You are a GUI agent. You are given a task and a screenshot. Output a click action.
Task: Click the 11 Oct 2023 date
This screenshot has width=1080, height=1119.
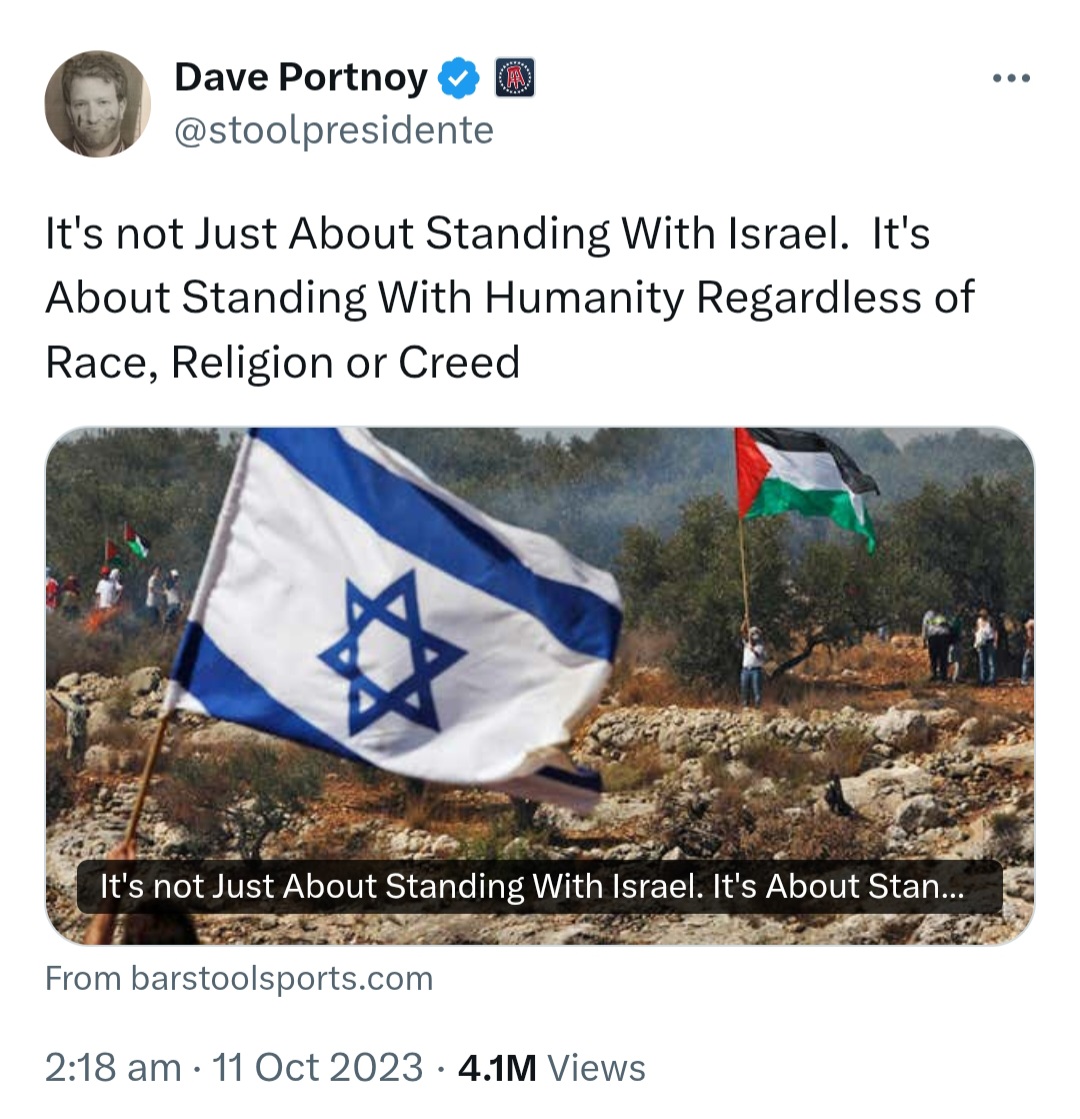pyautogui.click(x=318, y=1068)
